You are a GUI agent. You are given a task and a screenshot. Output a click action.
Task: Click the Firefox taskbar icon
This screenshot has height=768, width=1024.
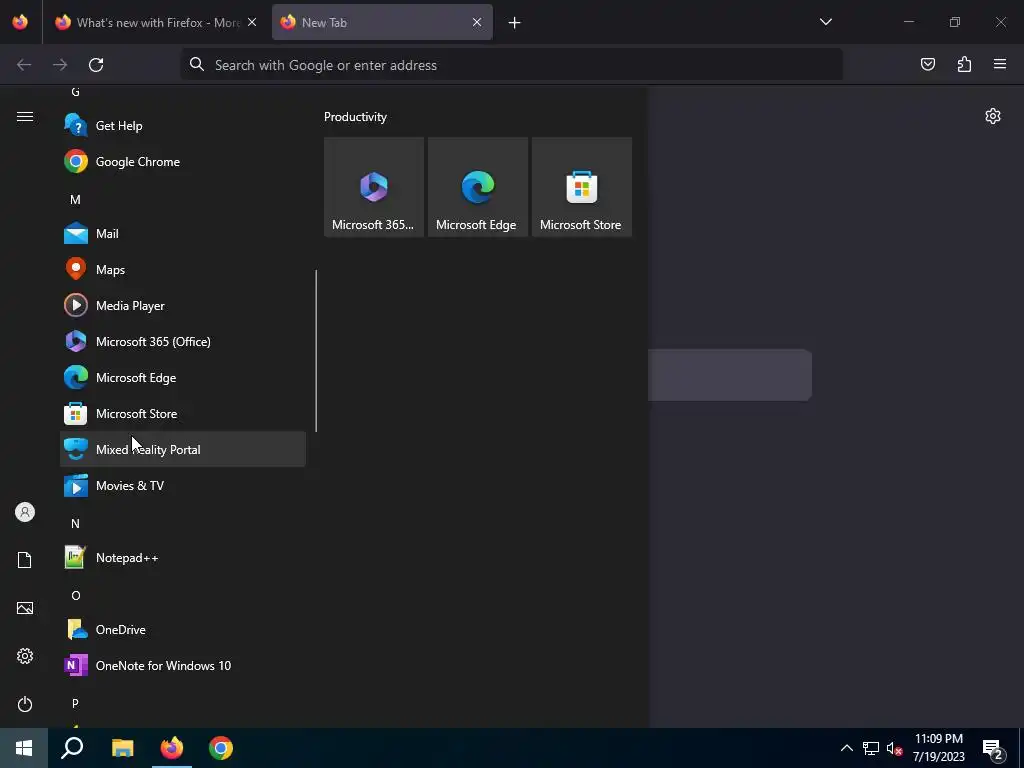[172, 748]
